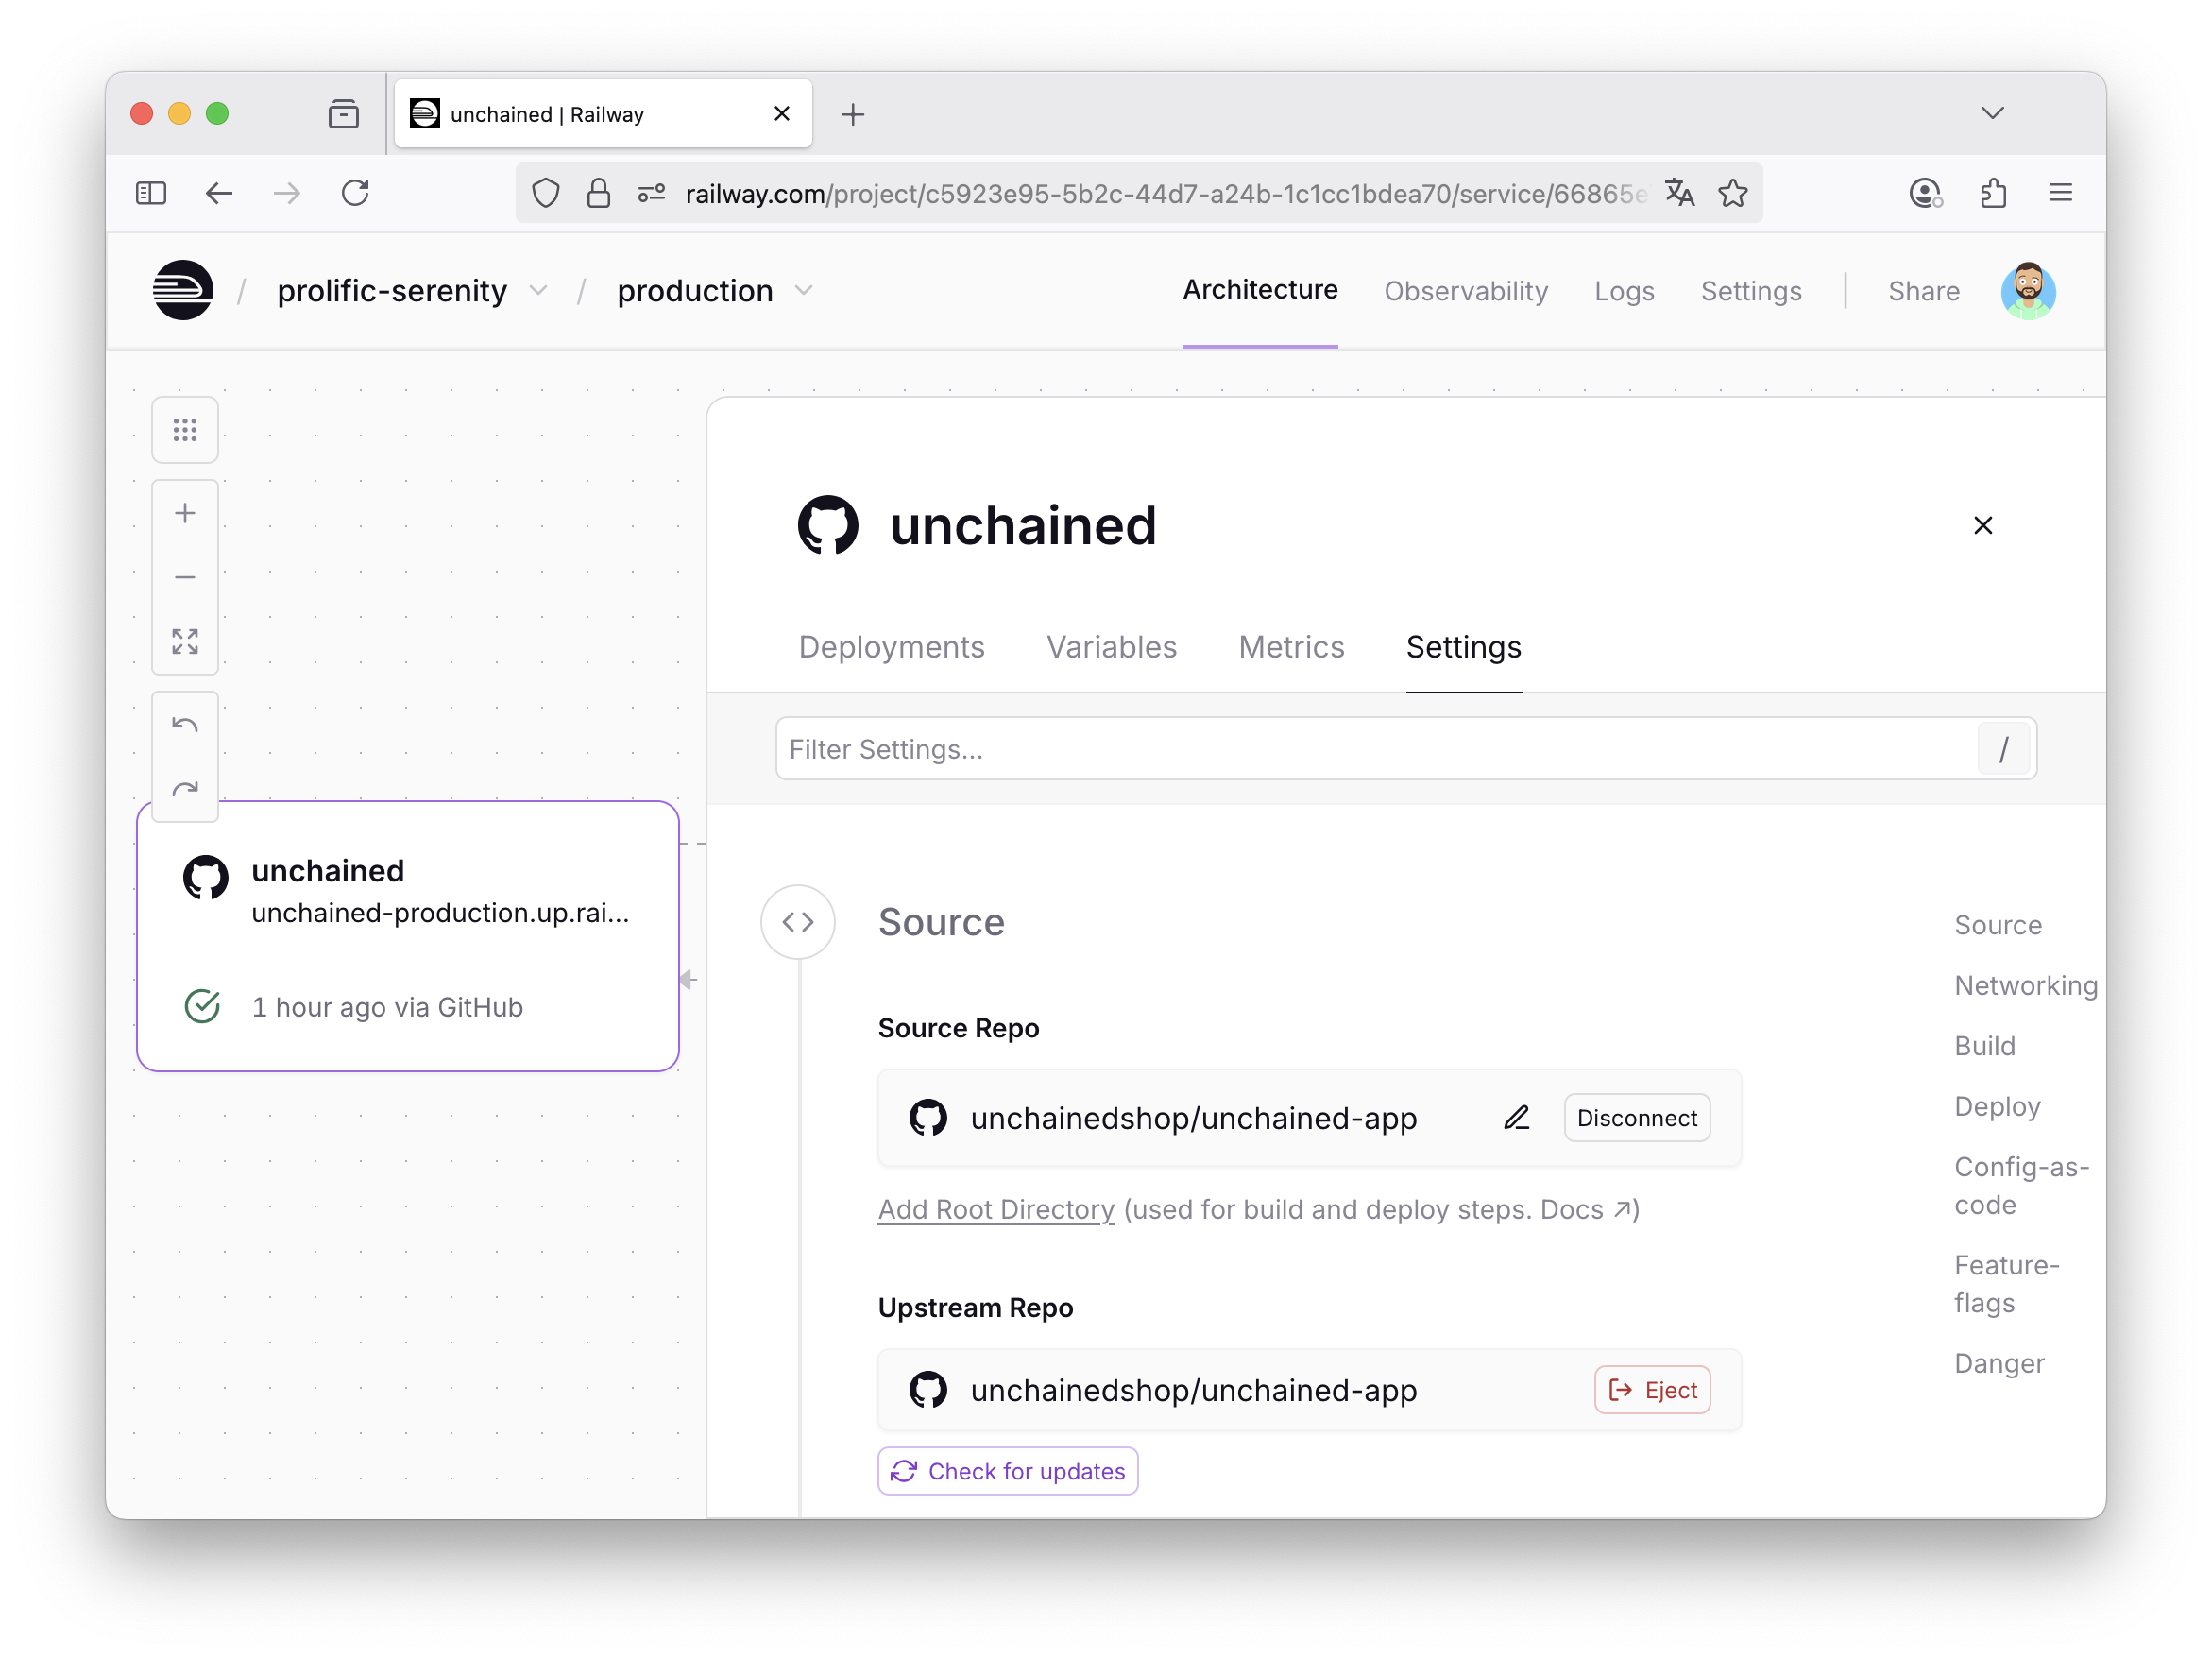Open the Variables tab of the service
This screenshot has width=2212, height=1659.
pos(1111,647)
